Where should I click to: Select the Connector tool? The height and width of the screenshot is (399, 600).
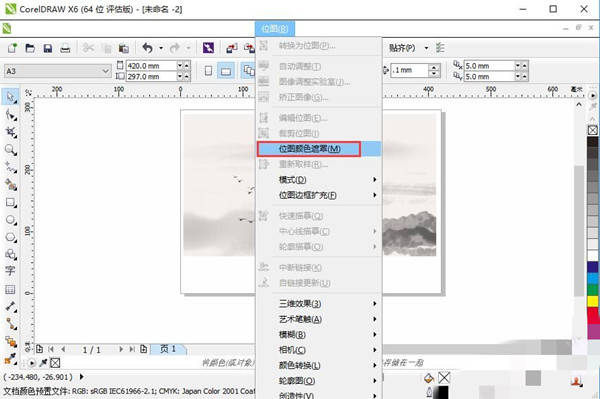10,324
